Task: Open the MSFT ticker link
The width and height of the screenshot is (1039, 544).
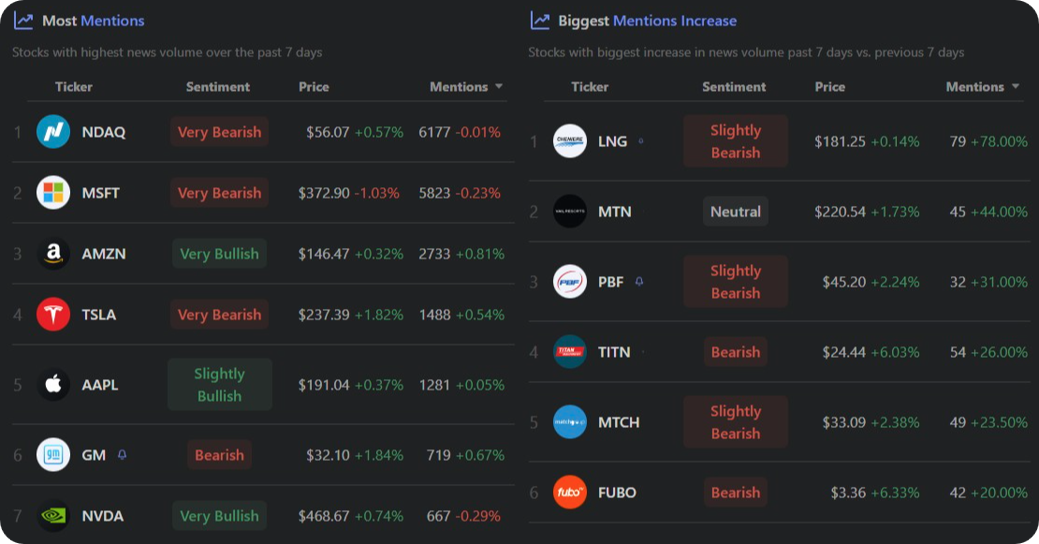Action: 101,193
